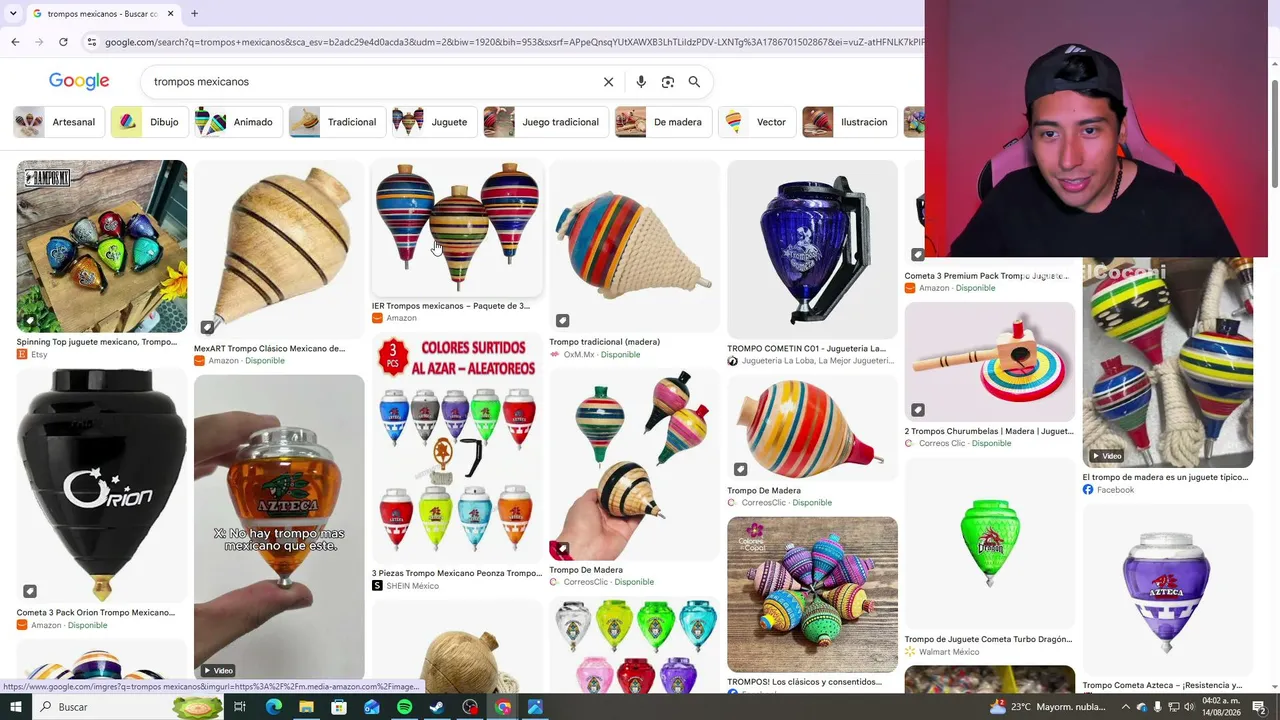Image resolution: width=1280 pixels, height=720 pixels.
Task: Open the purple Azteca trompo image
Action: point(1168,591)
